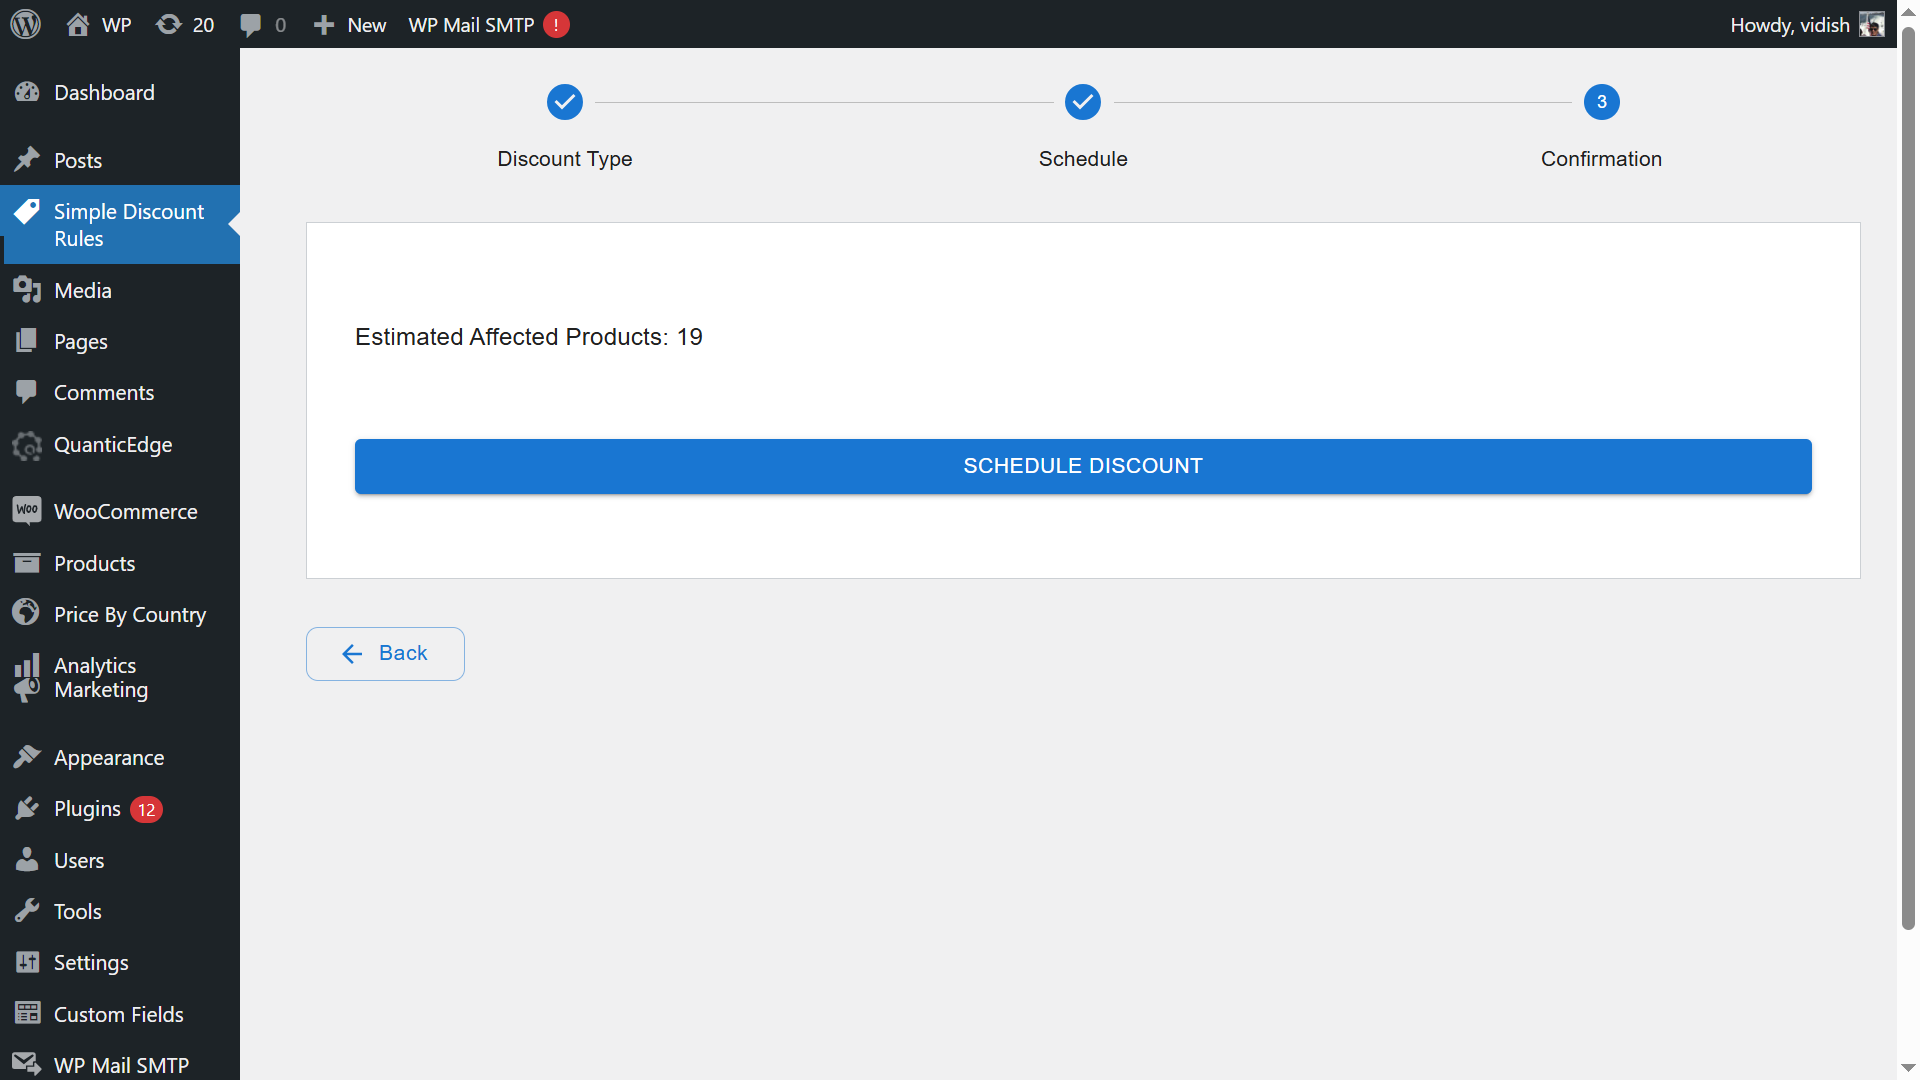Click the updates refresh icon
This screenshot has height=1080, width=1920.
click(x=168, y=24)
